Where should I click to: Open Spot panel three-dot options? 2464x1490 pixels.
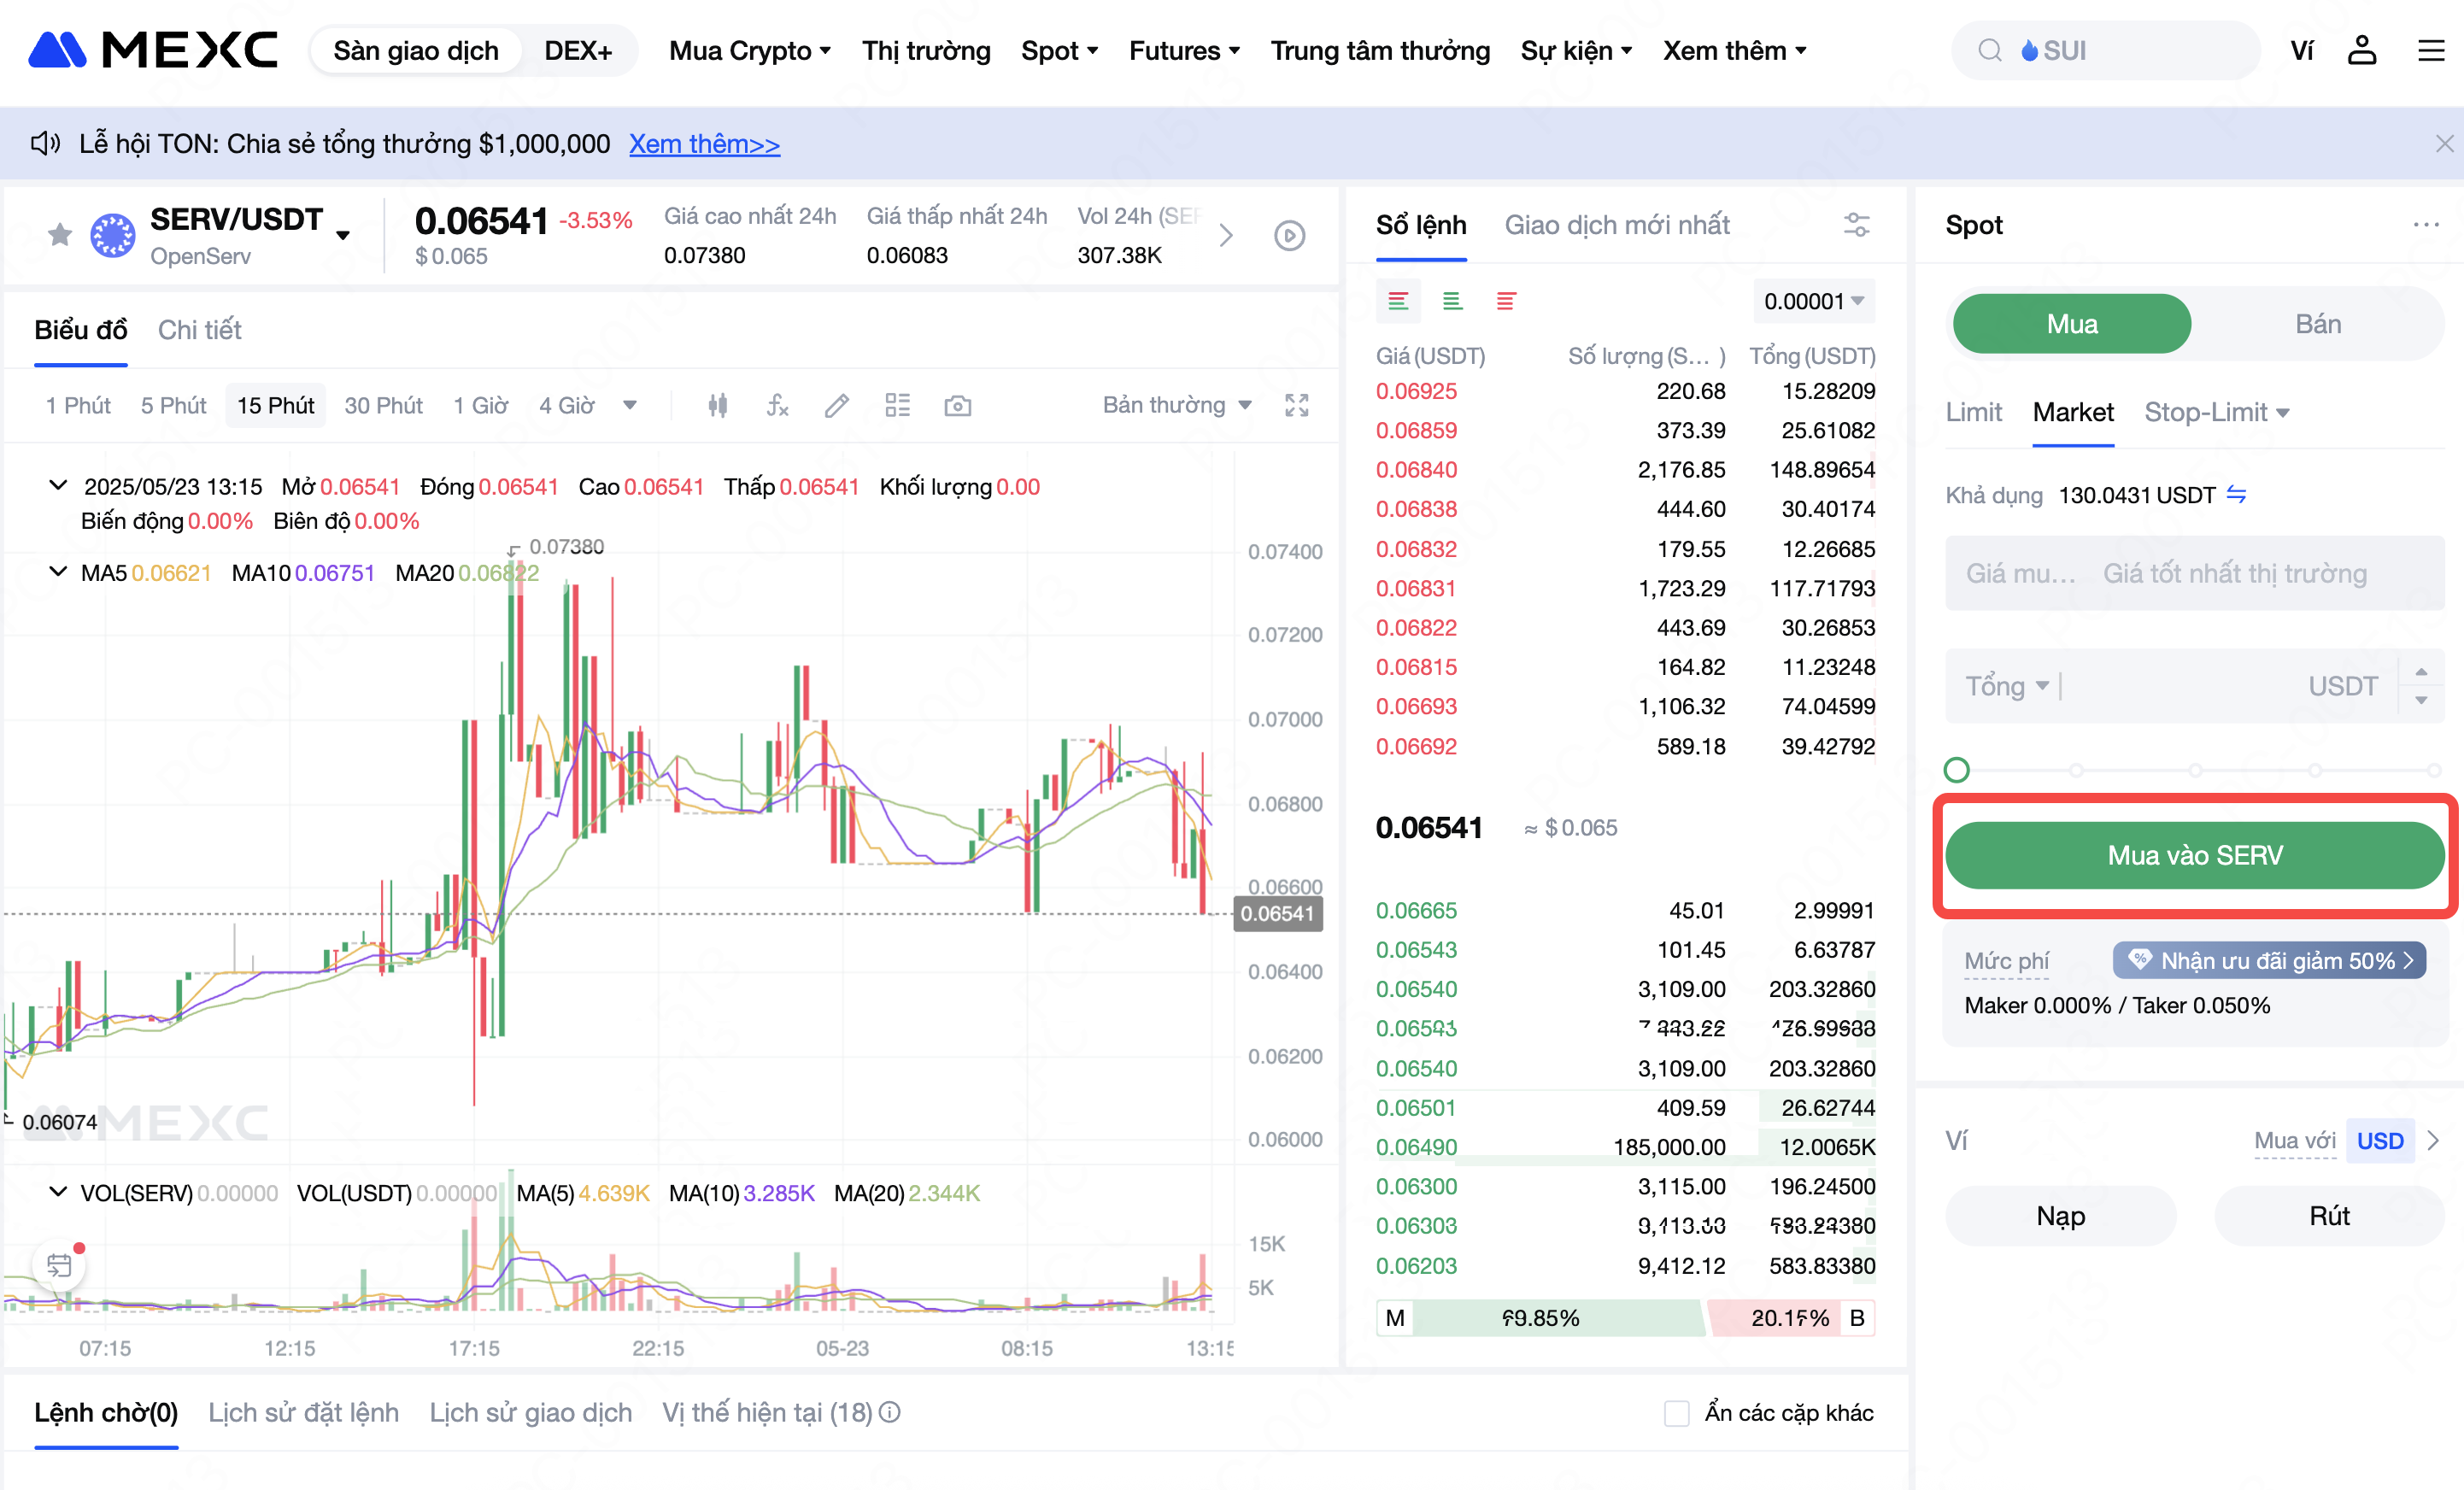(x=2426, y=224)
